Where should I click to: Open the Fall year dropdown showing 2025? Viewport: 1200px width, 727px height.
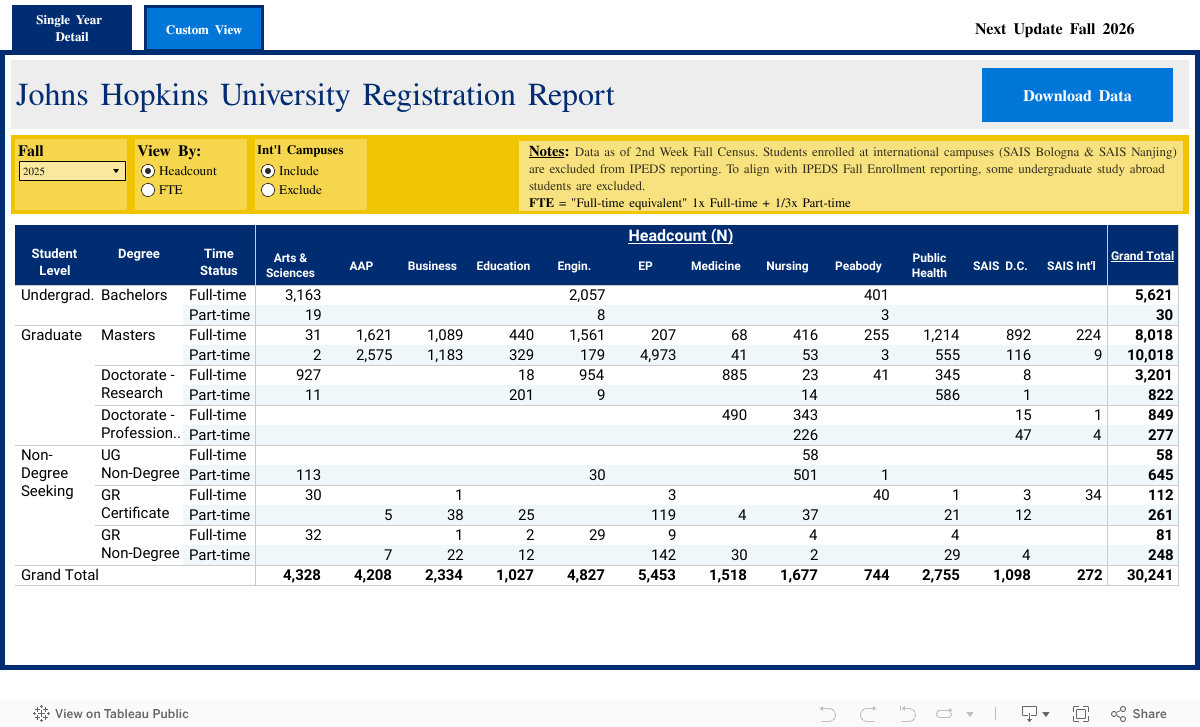click(x=72, y=171)
